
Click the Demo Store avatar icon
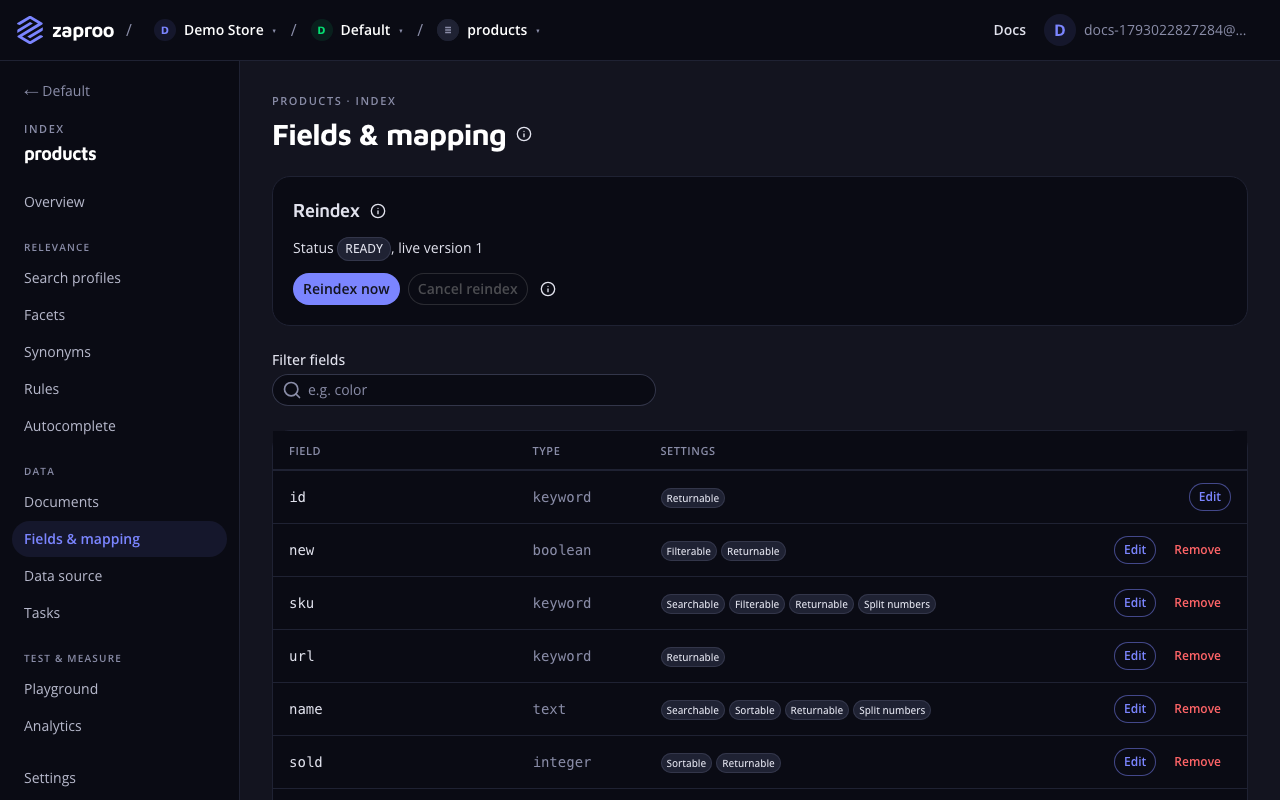pos(165,30)
